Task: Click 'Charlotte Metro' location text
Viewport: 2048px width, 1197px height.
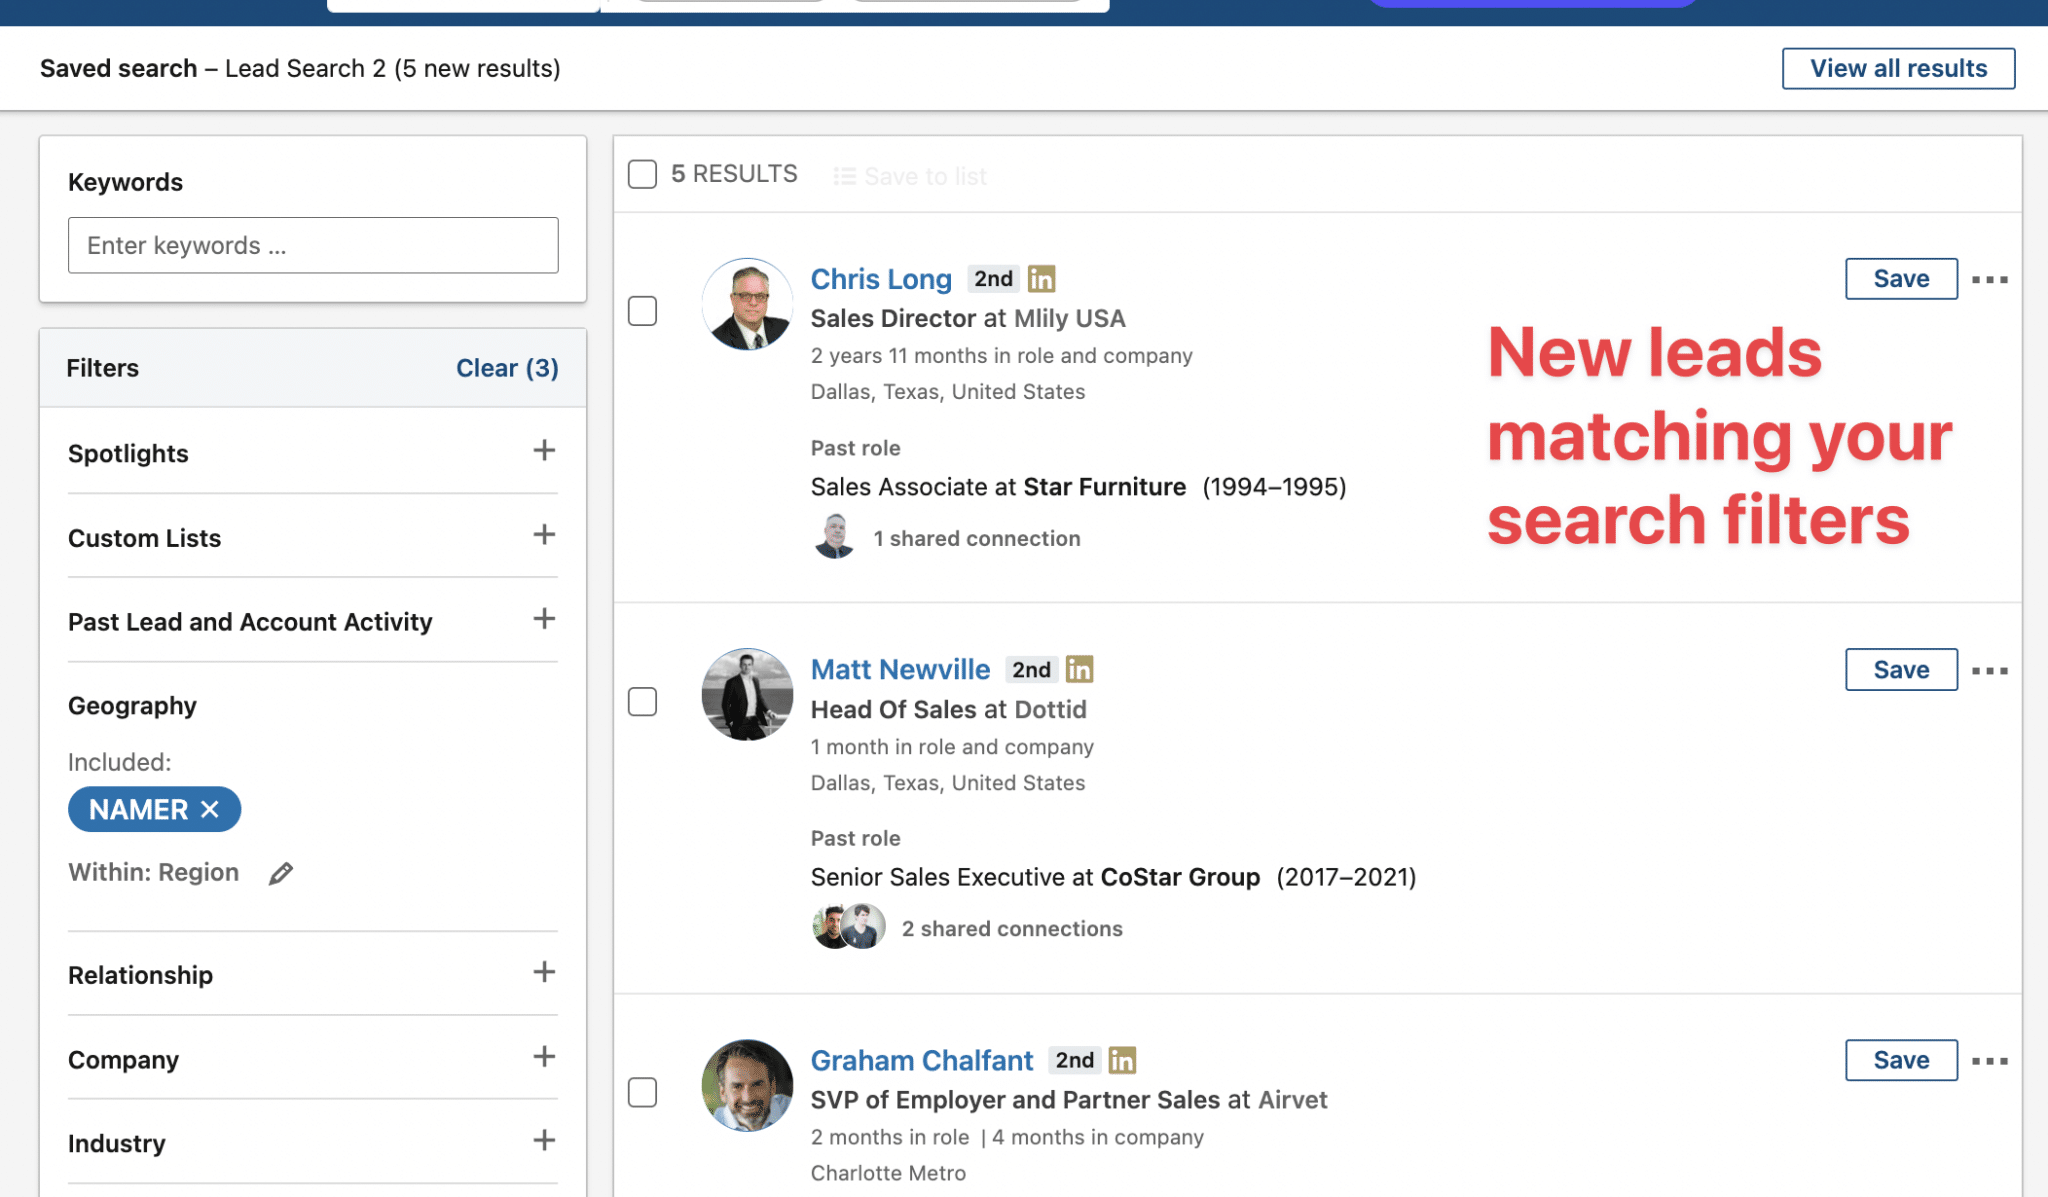Action: (888, 1173)
